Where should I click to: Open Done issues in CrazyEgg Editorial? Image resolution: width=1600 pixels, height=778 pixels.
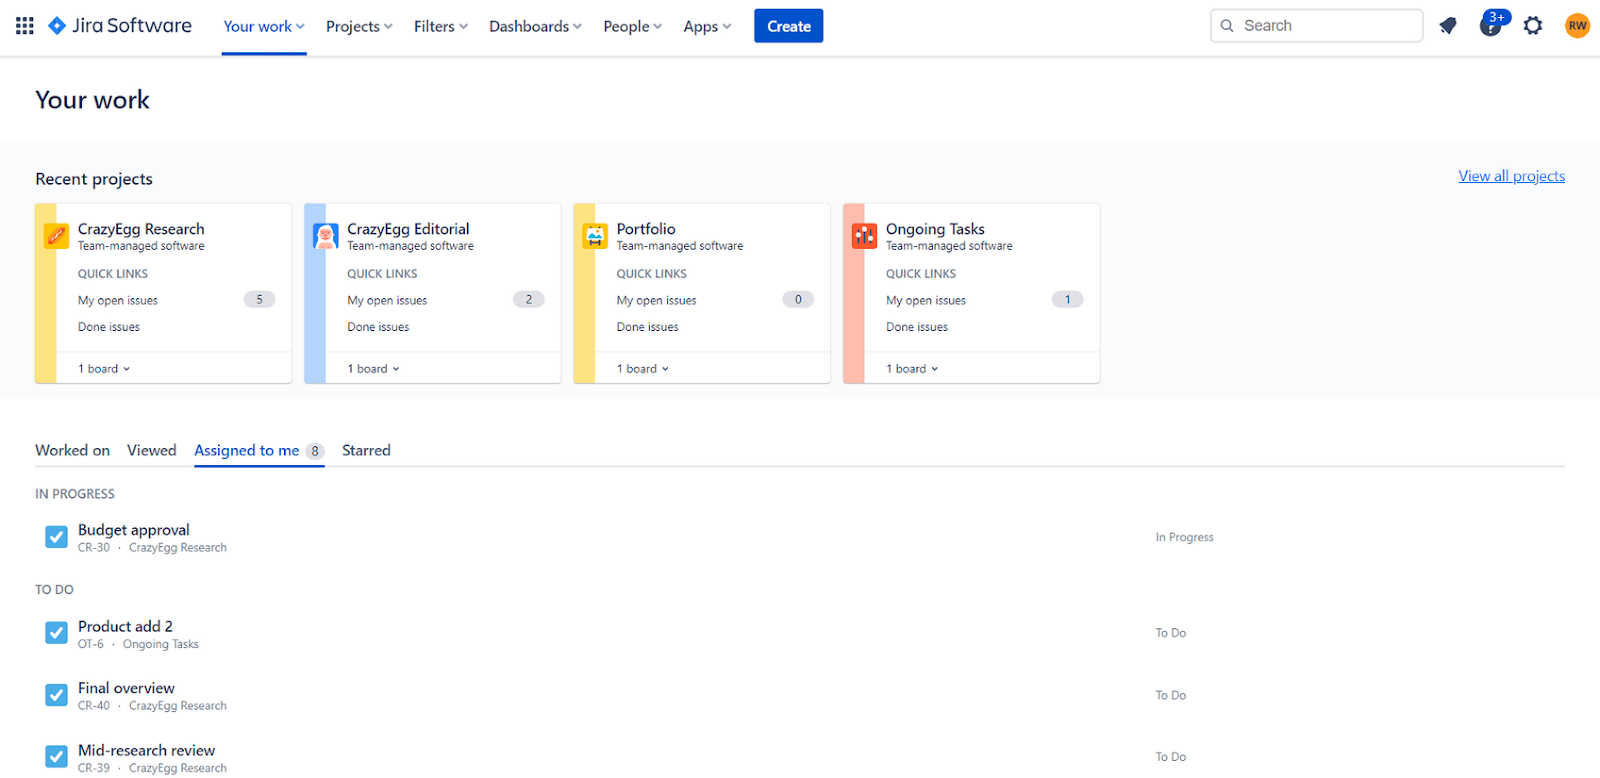pos(378,327)
